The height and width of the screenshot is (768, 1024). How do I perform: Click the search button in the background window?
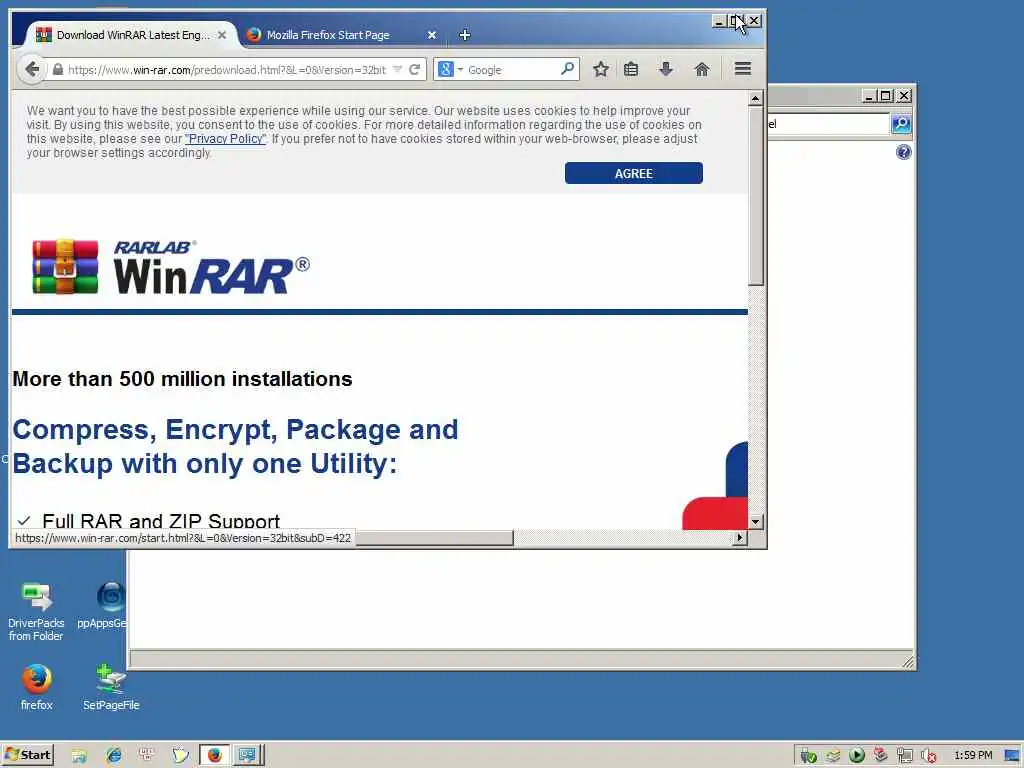point(901,123)
